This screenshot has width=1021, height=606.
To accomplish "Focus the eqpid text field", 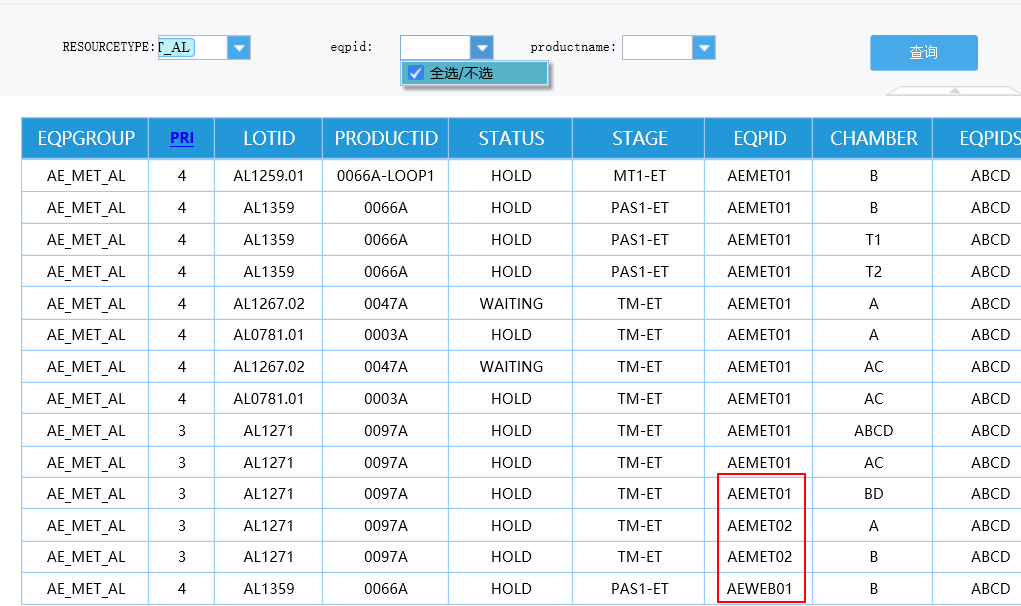I will coord(435,47).
